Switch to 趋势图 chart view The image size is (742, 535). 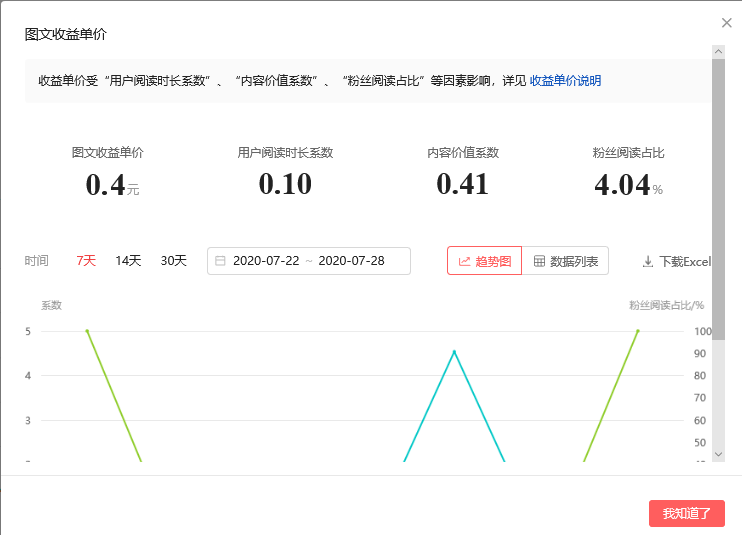point(485,261)
